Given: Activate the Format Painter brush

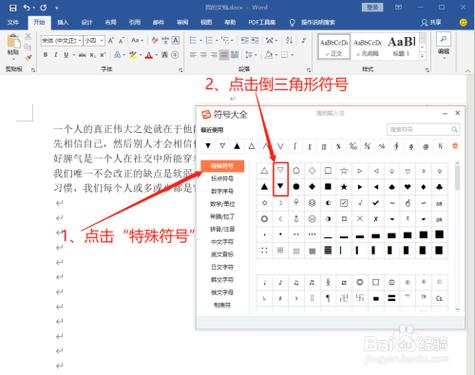Looking at the screenshot, I should click(28, 58).
